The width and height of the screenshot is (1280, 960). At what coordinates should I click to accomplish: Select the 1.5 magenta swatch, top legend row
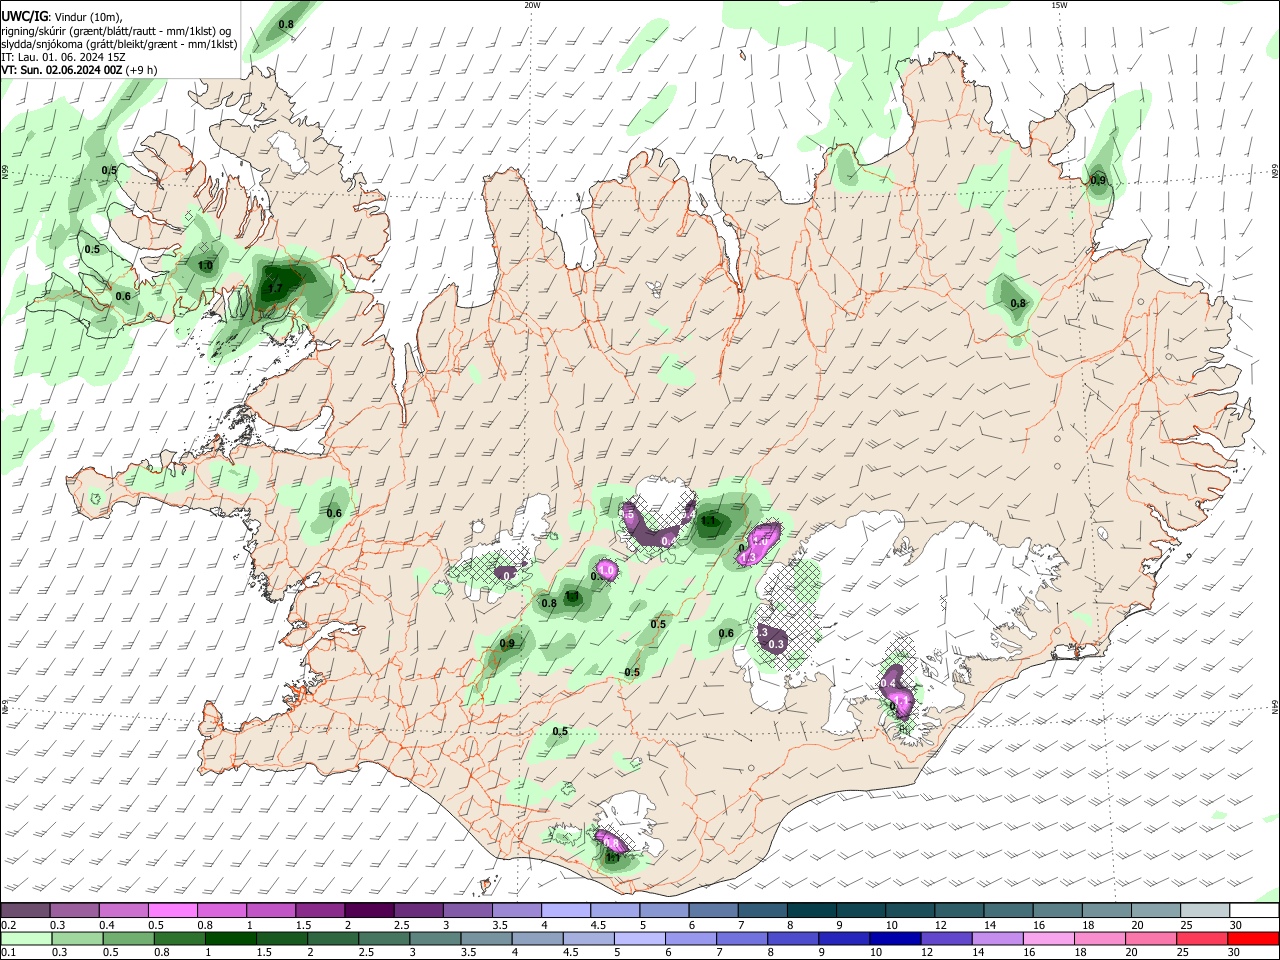[x=320, y=910]
